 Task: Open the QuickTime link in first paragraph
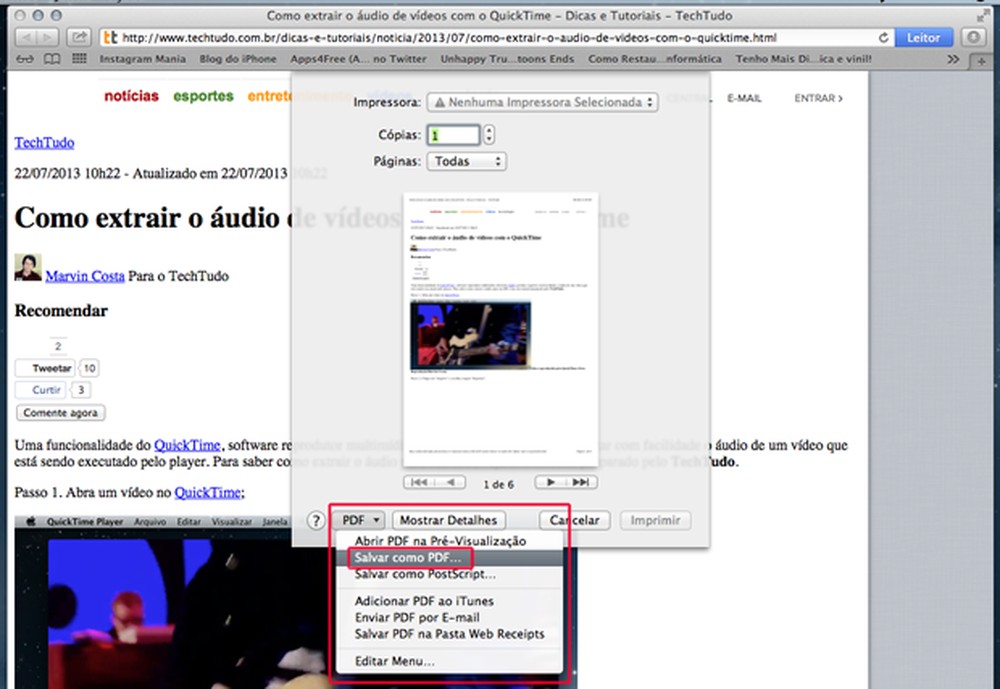coord(187,445)
